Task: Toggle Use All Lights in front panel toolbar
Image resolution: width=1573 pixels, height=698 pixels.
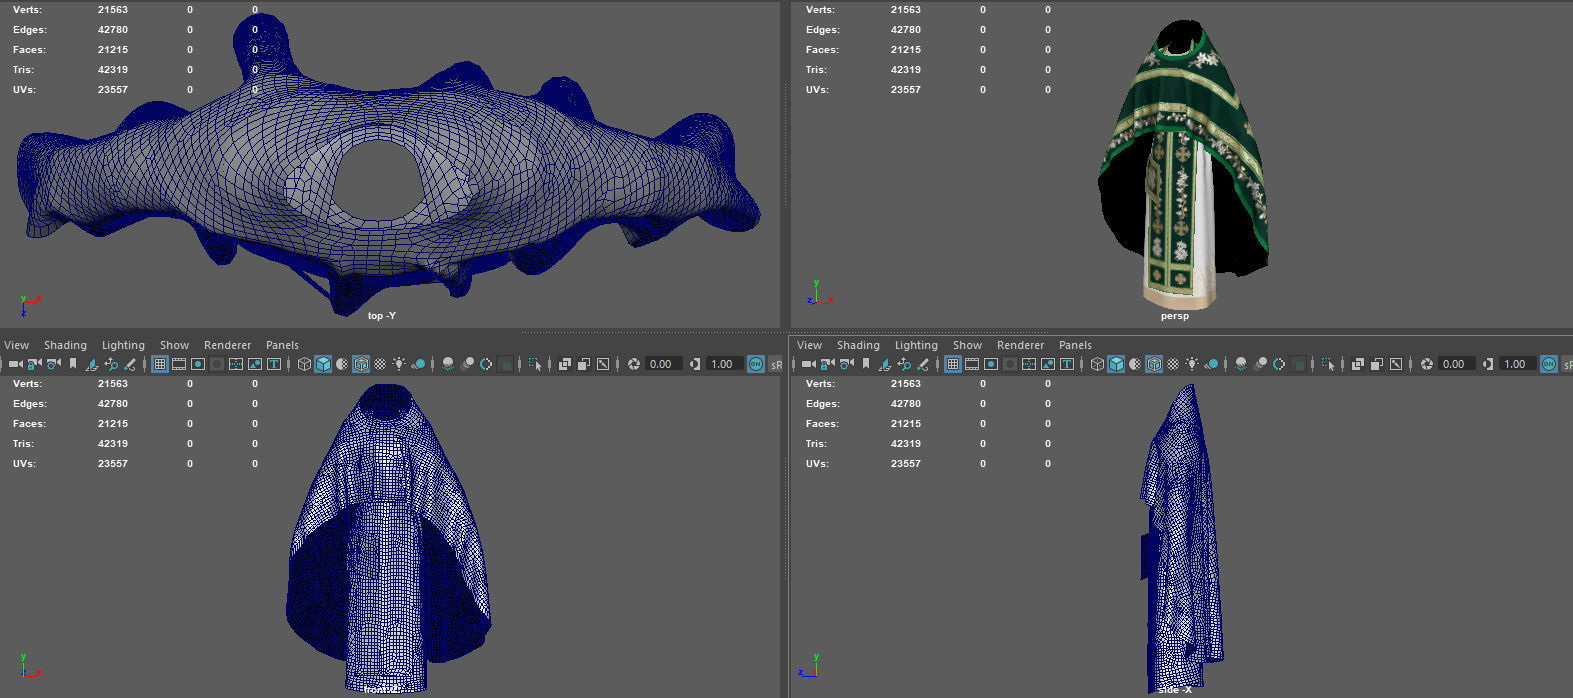Action: tap(399, 364)
